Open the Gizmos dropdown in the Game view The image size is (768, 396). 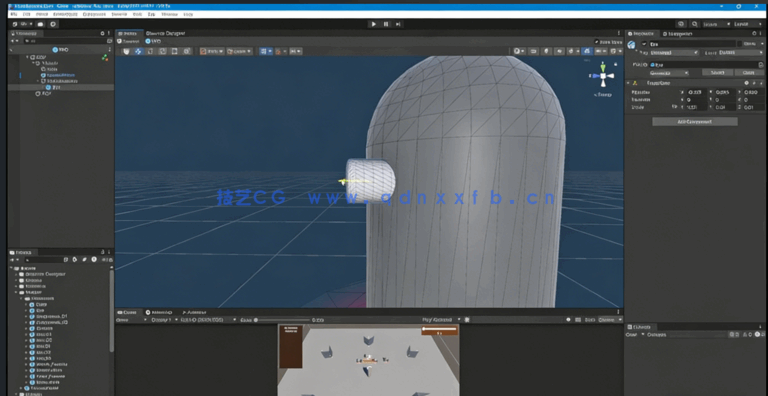609,320
